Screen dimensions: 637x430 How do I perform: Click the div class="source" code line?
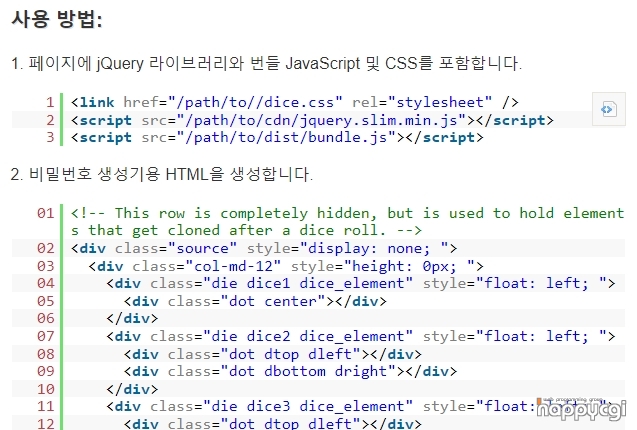(264, 248)
